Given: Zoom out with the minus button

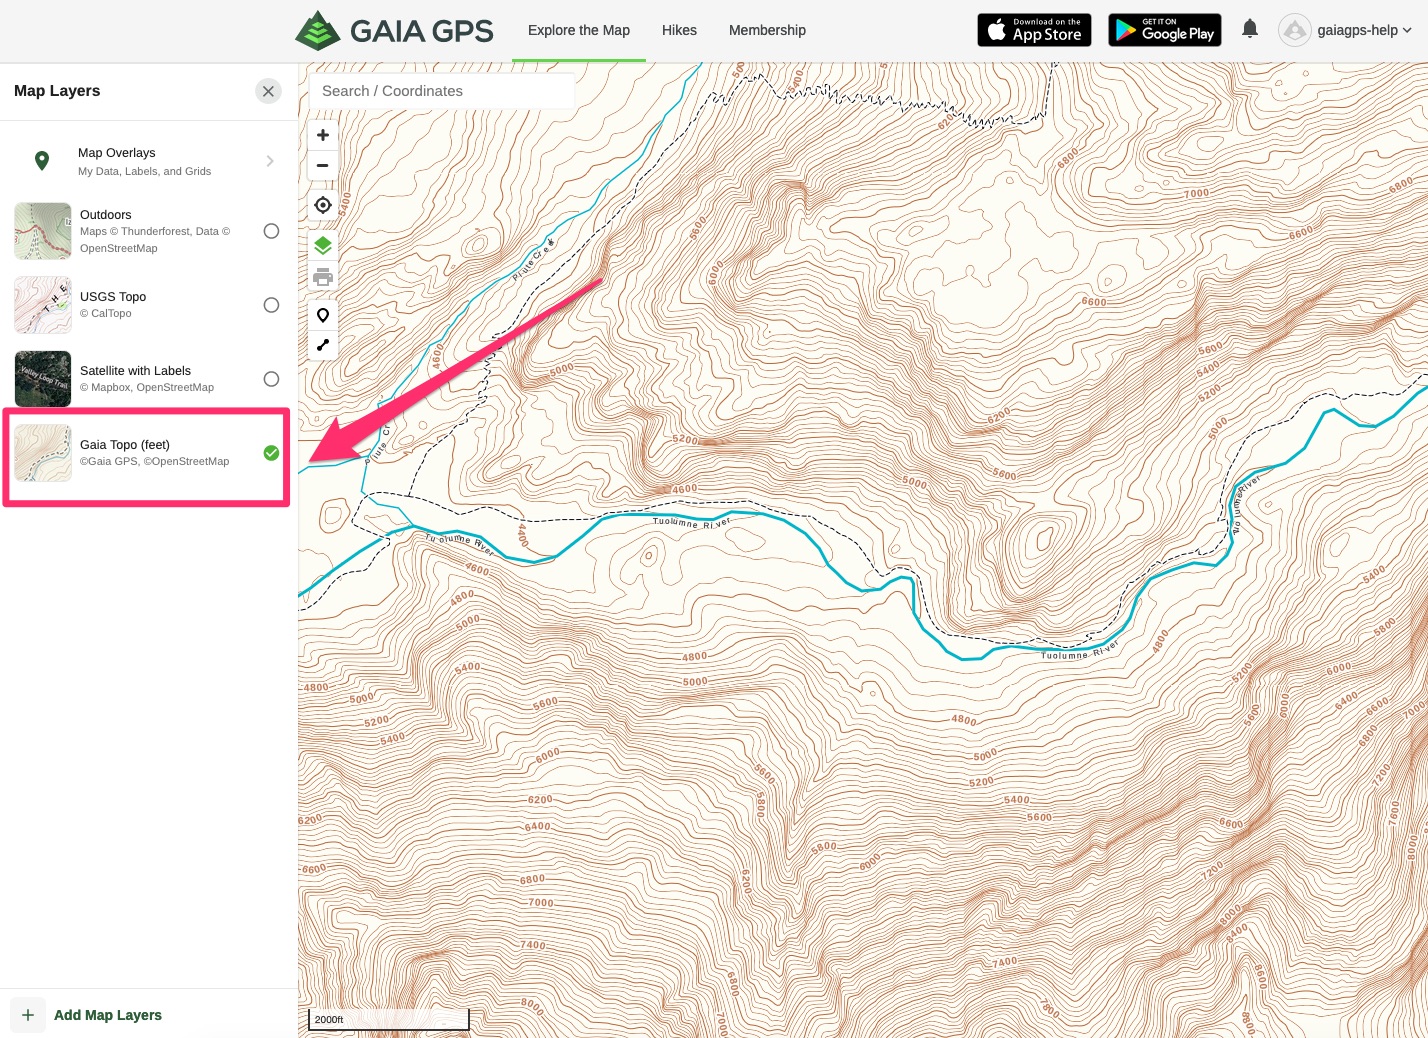Looking at the screenshot, I should tap(323, 165).
